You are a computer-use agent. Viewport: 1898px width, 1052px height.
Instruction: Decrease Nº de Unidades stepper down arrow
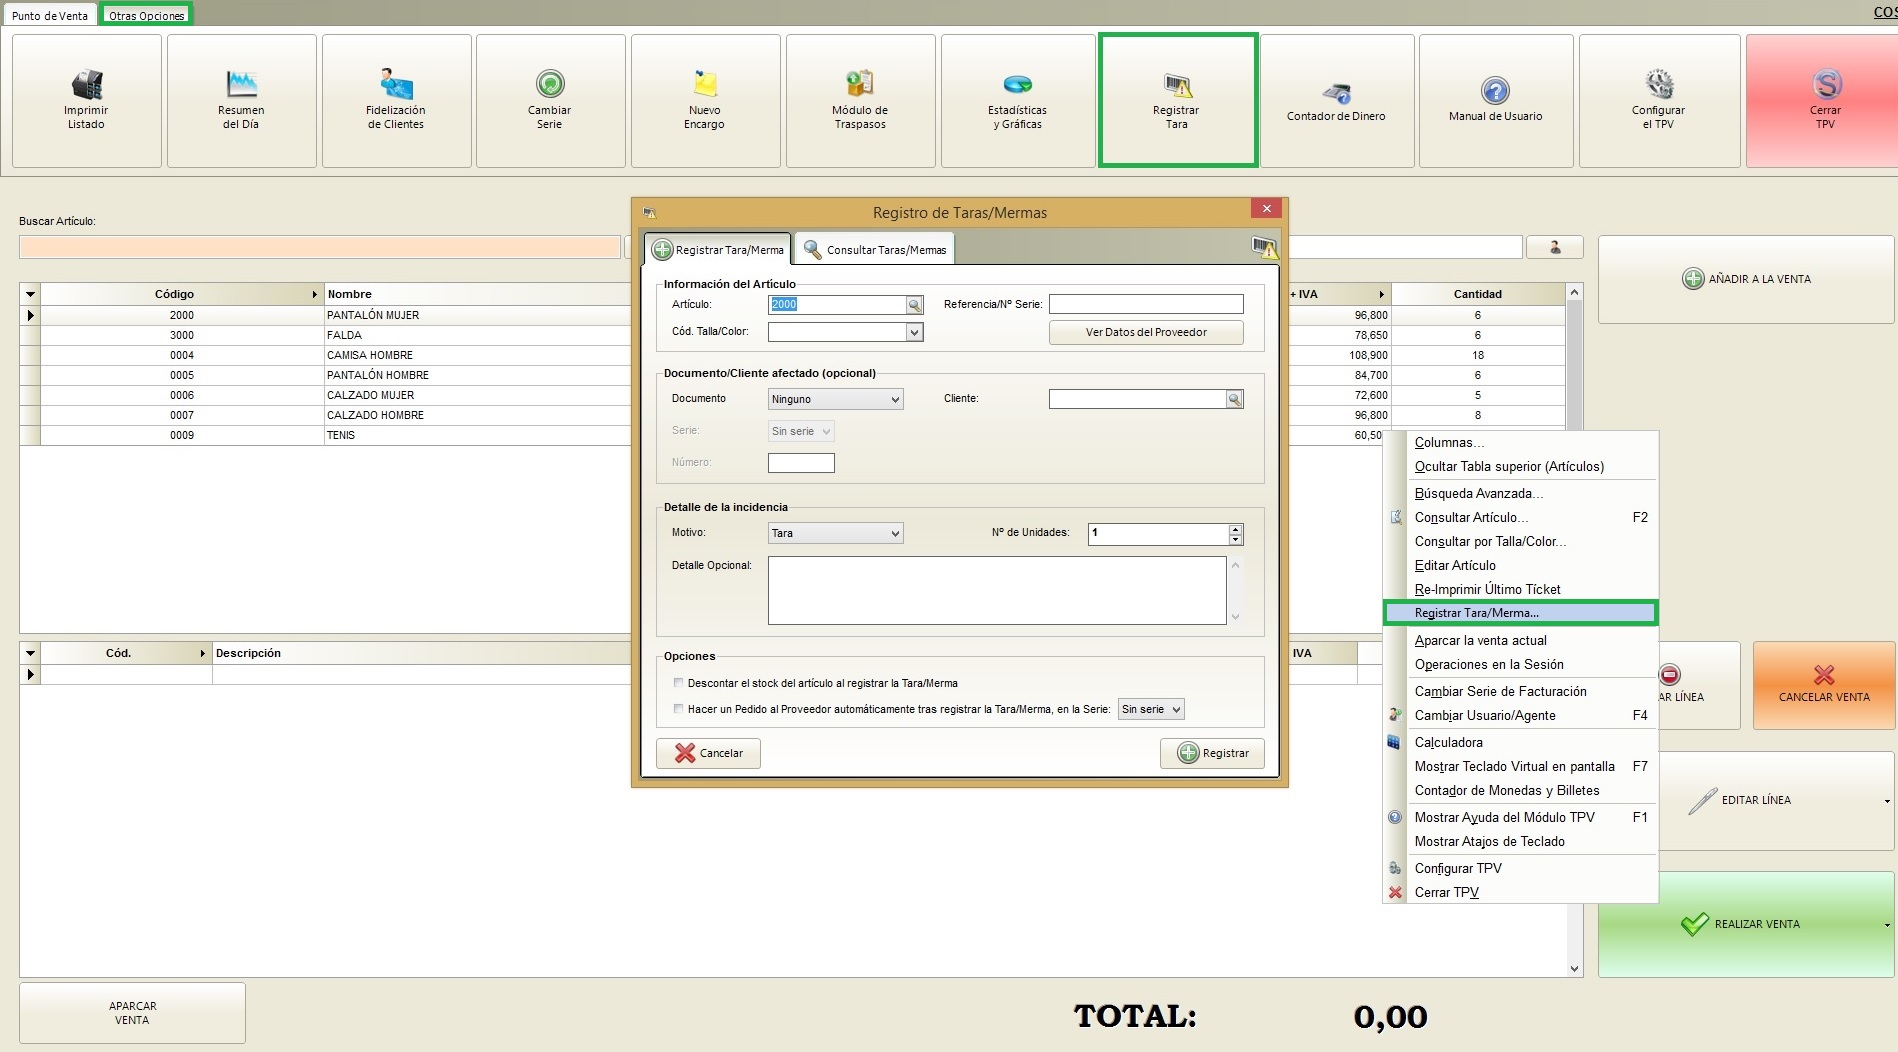click(x=1236, y=539)
